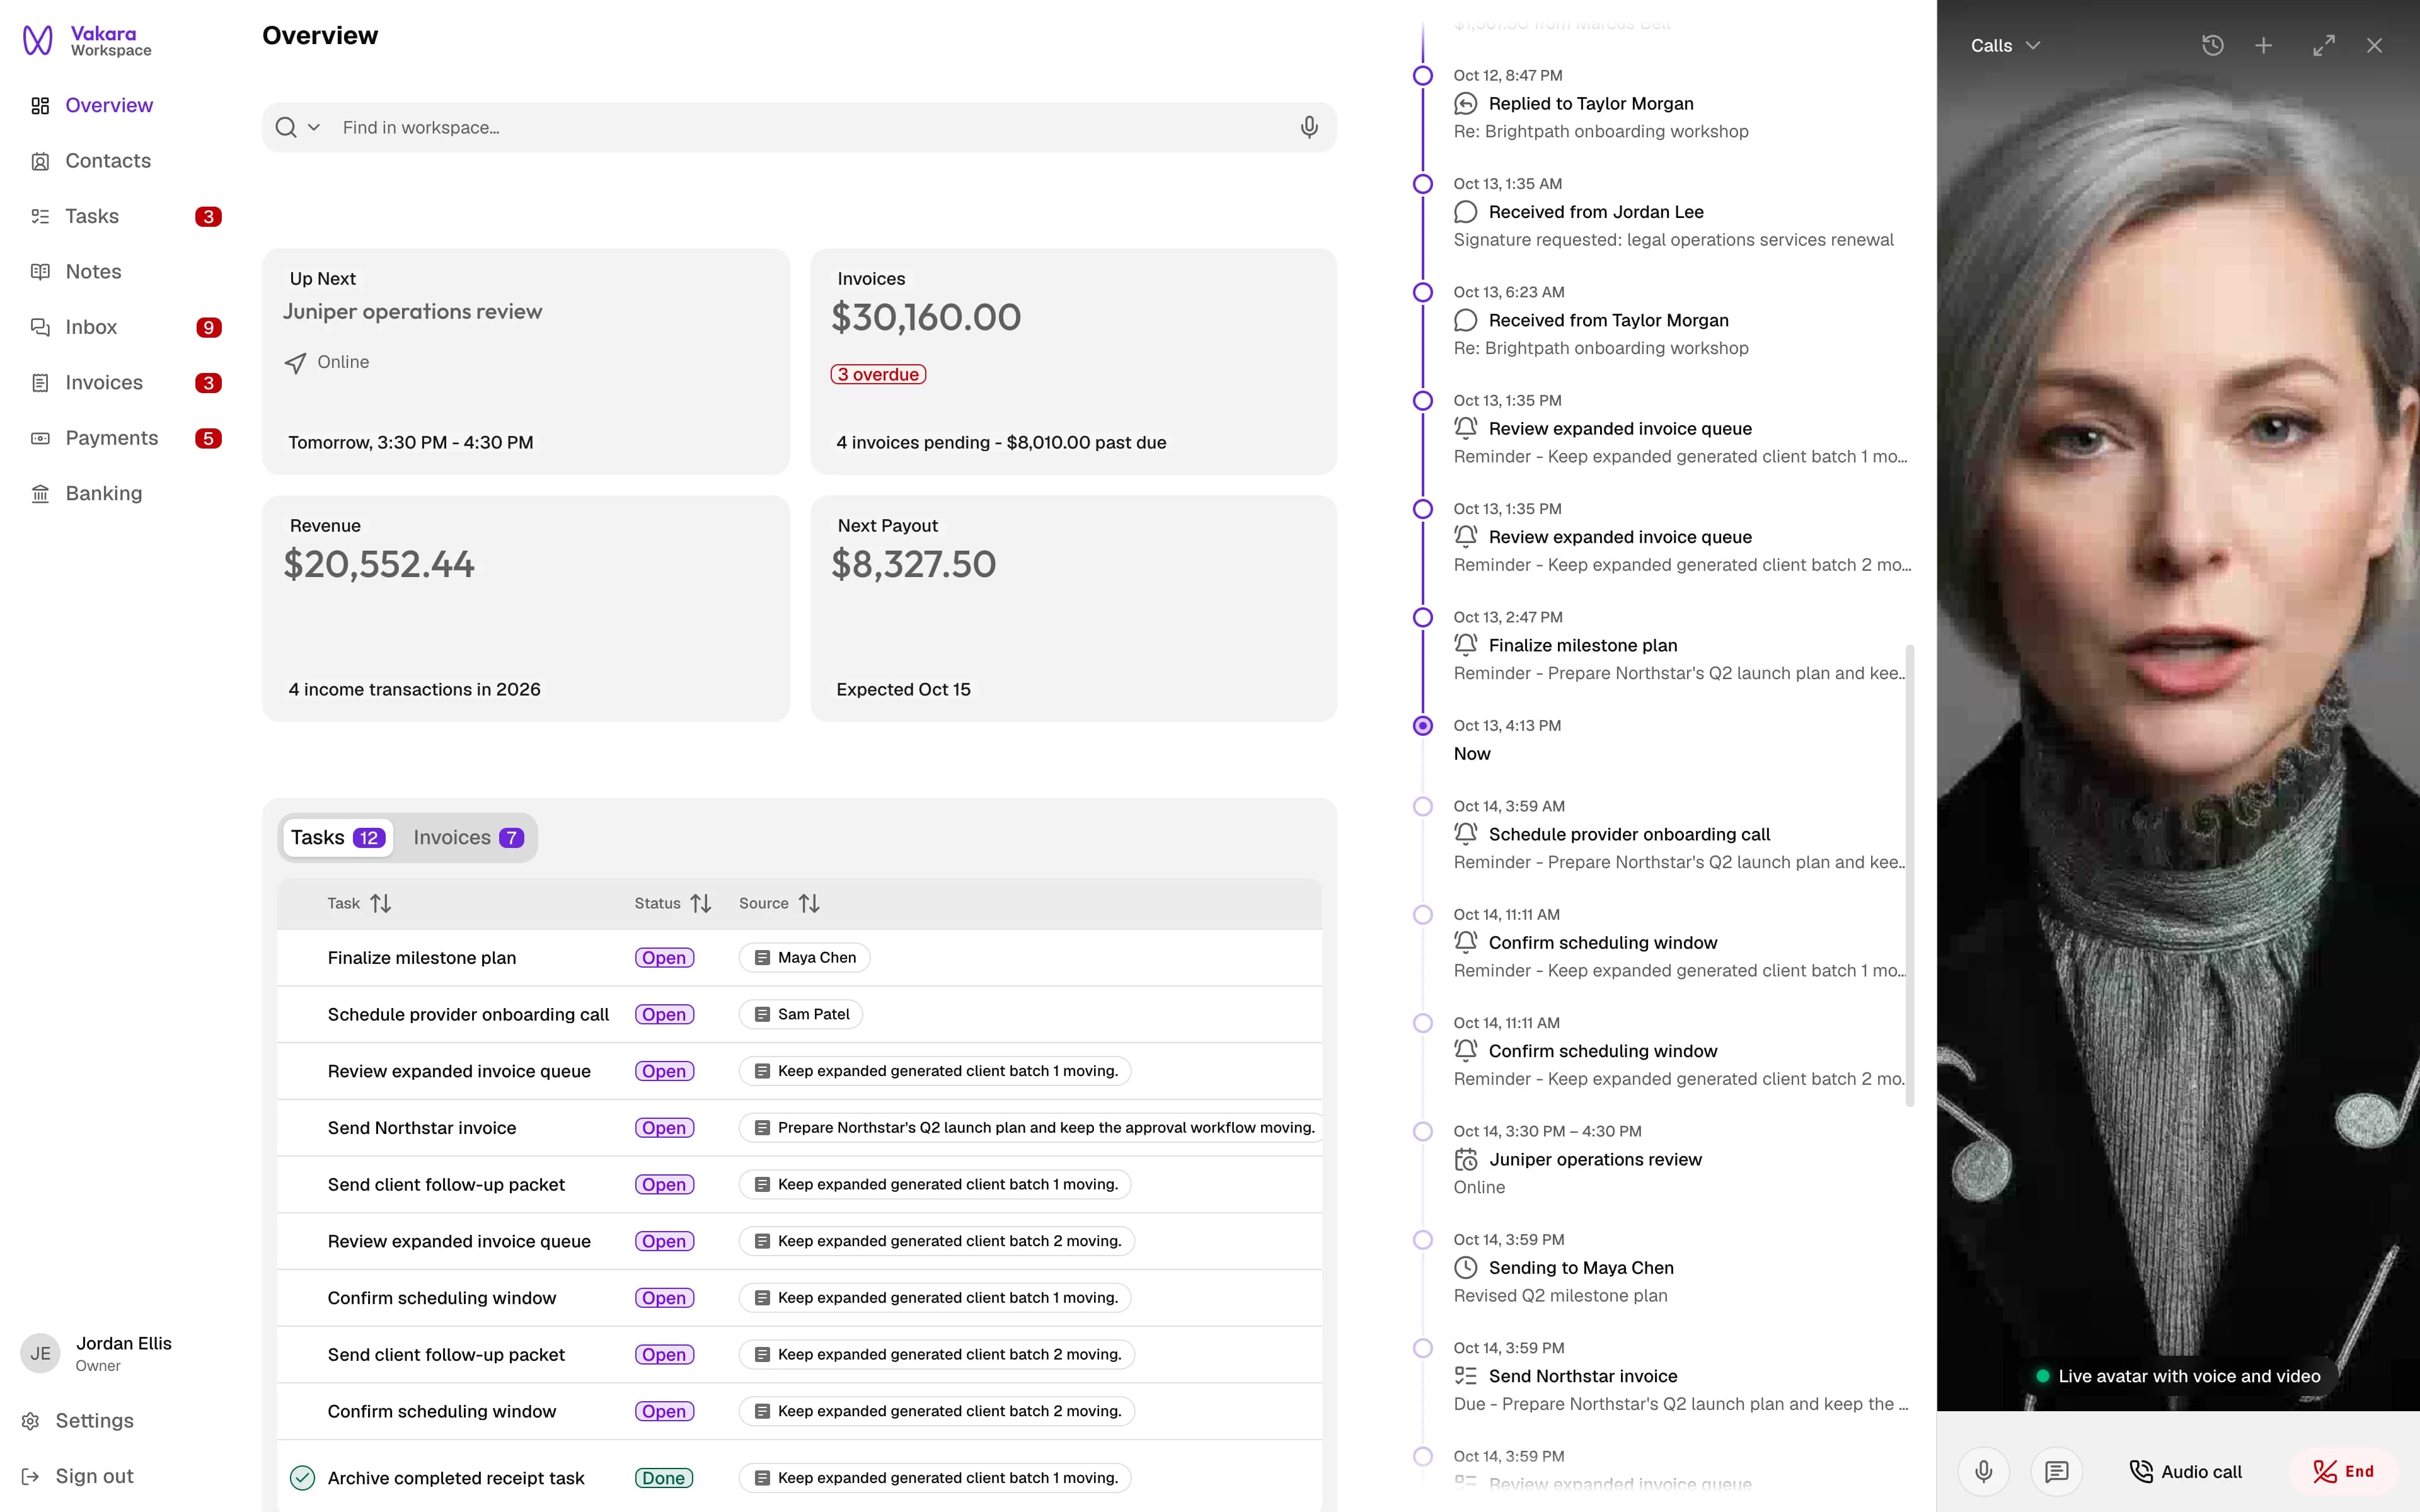Open the Calls dropdown menu
The image size is (2420, 1512).
(x=2005, y=45)
